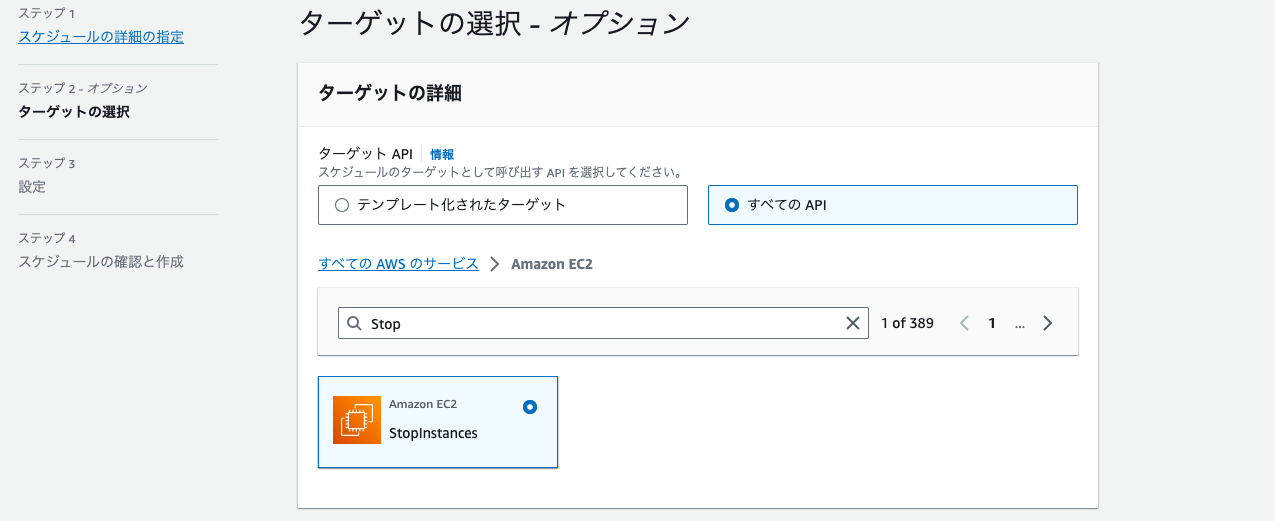This screenshot has width=1275, height=521.
Task: Click into the Stop search field
Action: tap(603, 323)
